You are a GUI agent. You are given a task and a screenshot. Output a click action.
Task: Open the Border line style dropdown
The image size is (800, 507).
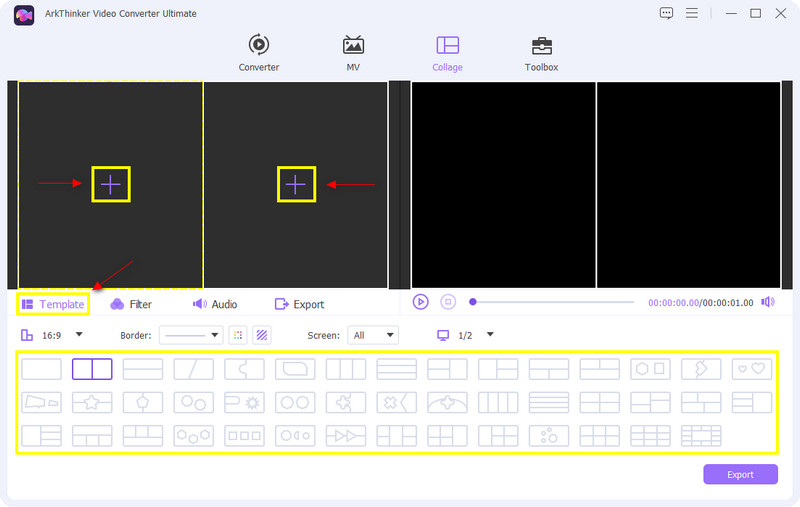pos(191,335)
